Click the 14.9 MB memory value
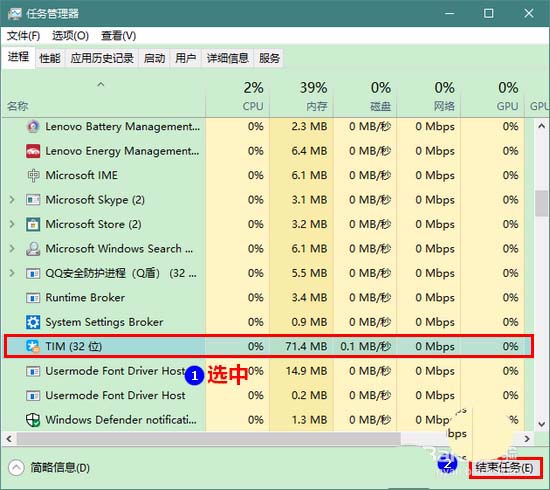Viewport: 550px width, 490px height. pyautogui.click(x=306, y=371)
